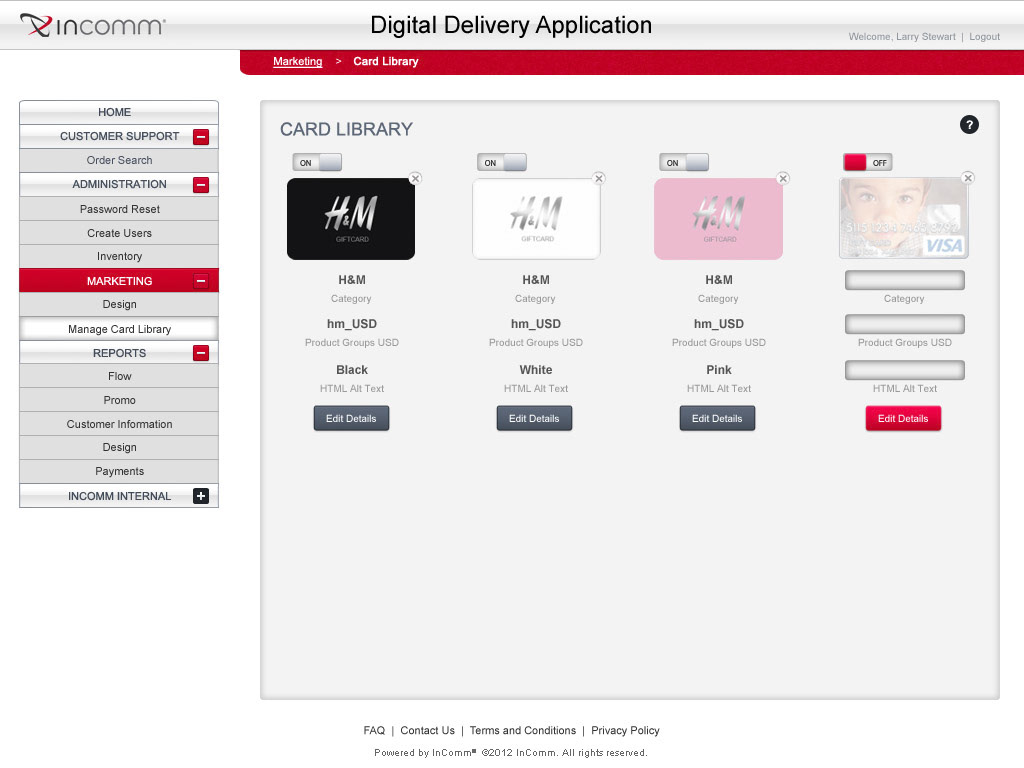This screenshot has width=1024, height=768.
Task: Open the FAQ footer link
Action: (x=374, y=731)
